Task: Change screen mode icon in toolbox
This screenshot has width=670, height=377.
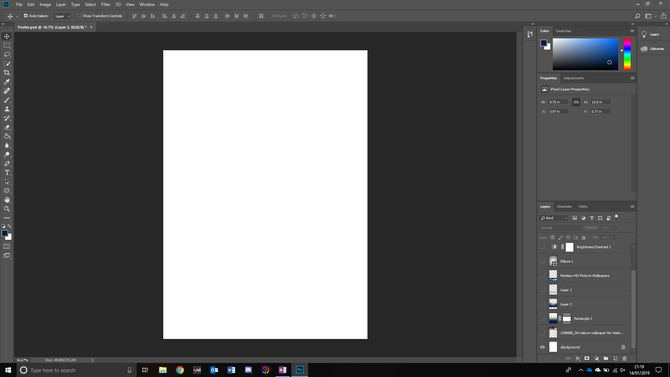Action: pos(7,256)
